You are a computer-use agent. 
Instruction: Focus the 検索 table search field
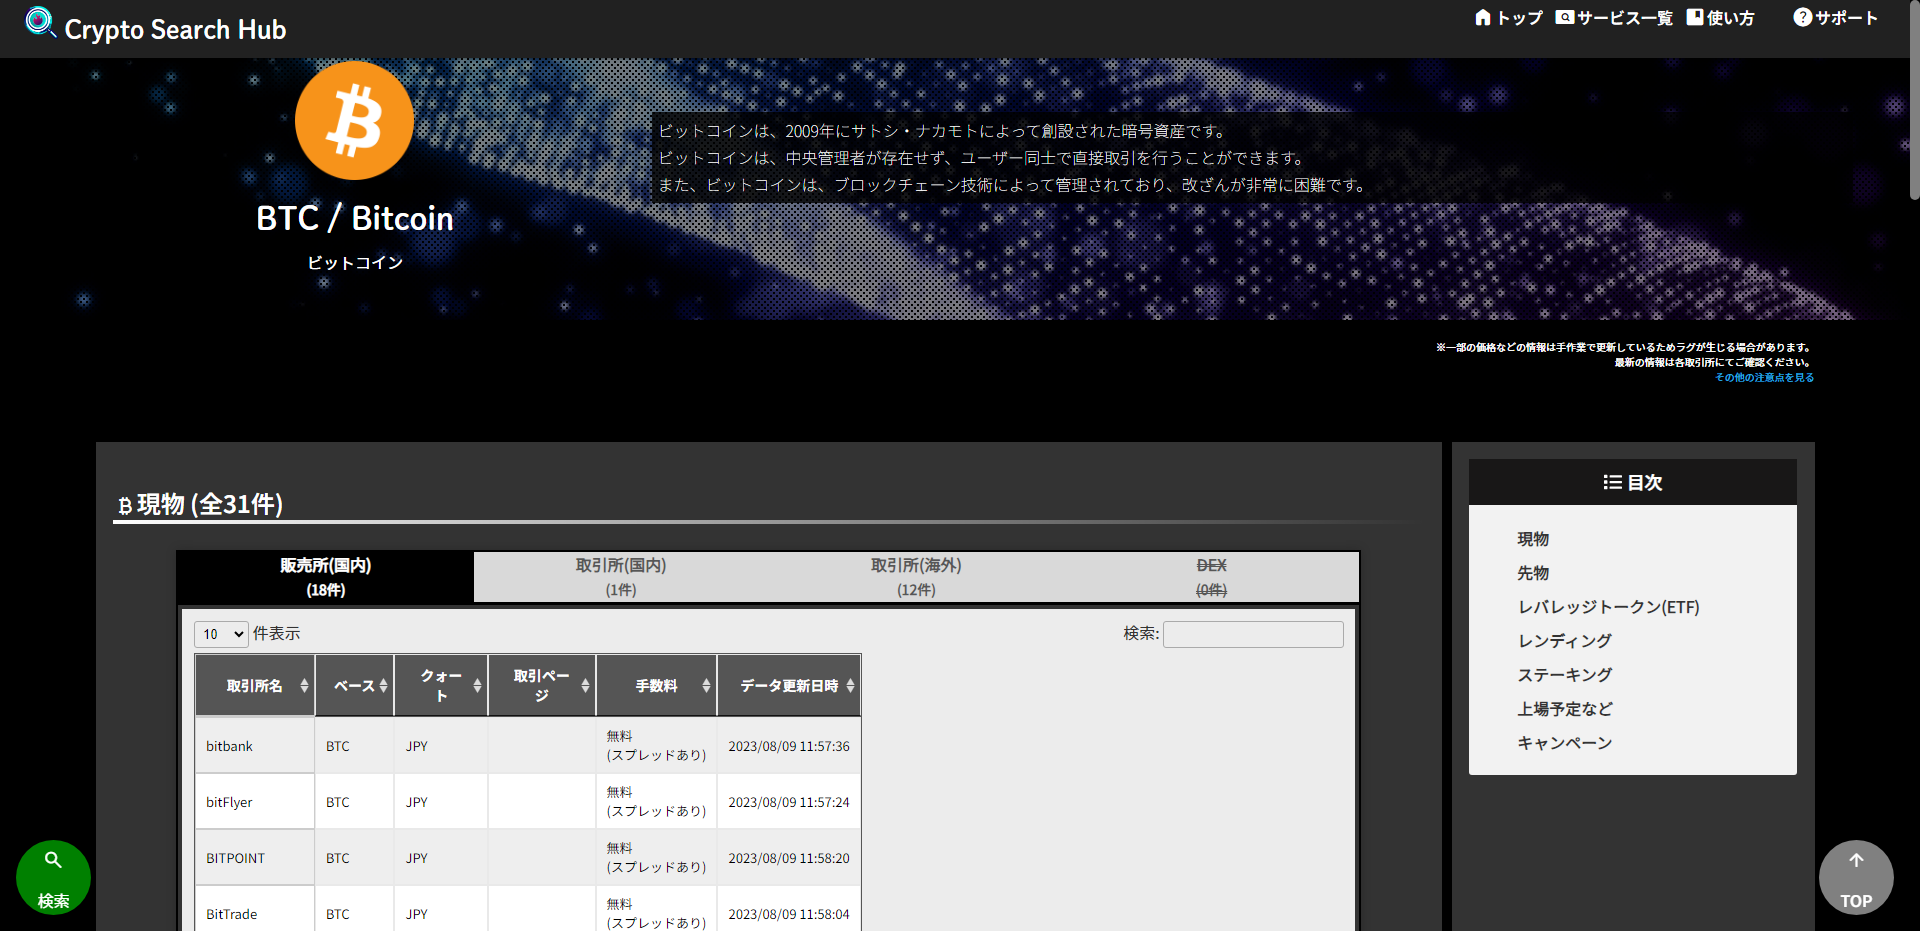(1253, 634)
